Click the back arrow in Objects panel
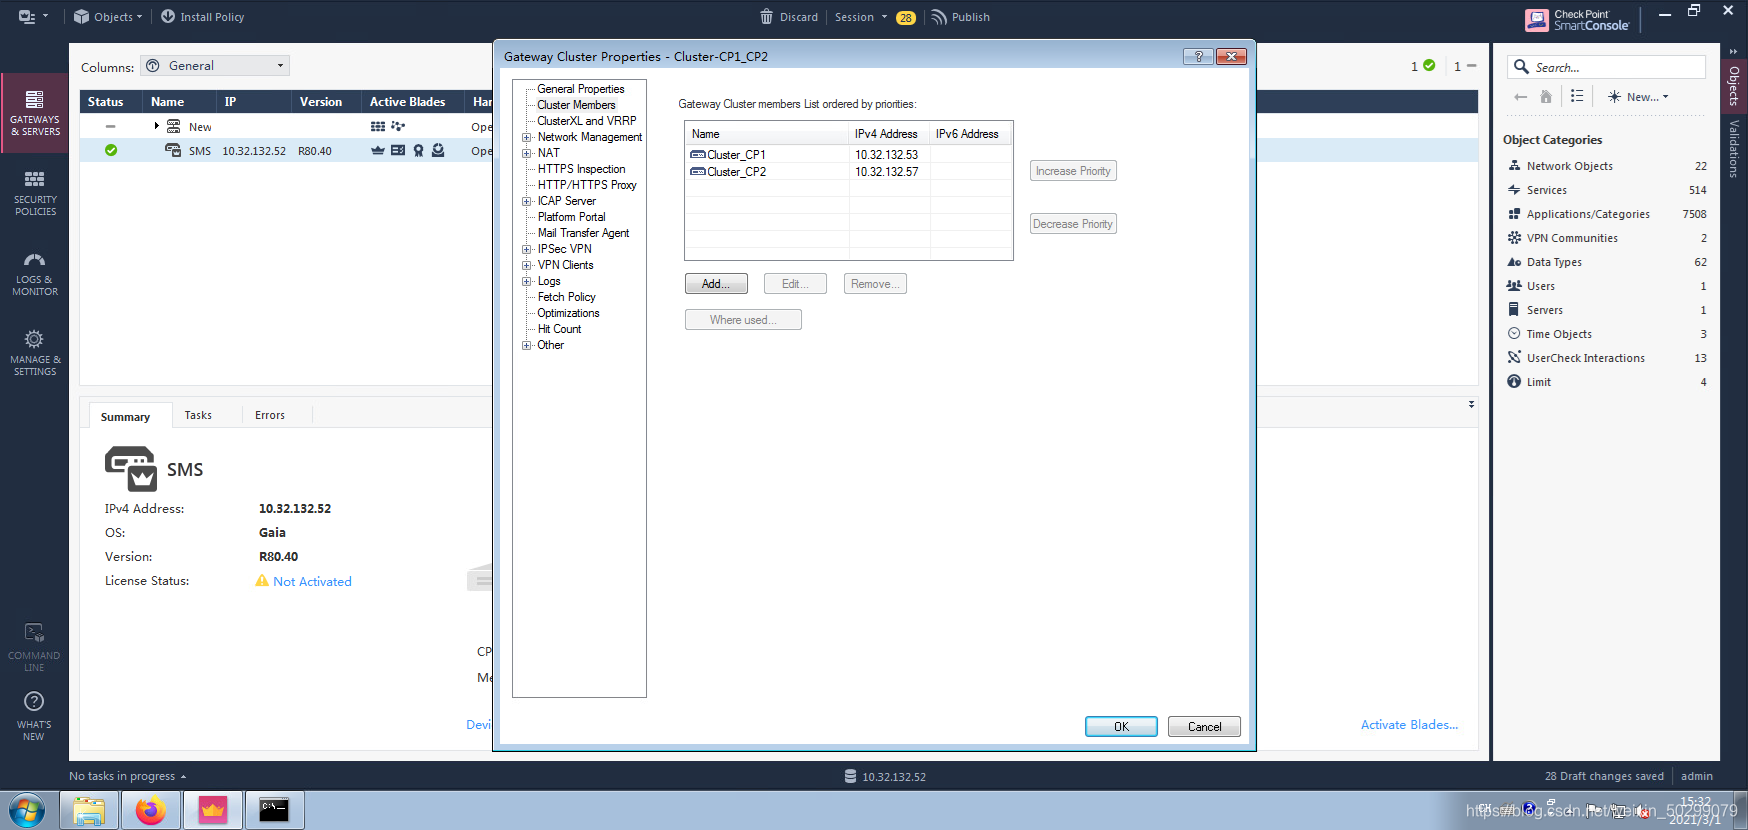This screenshot has height=830, width=1748. click(x=1521, y=97)
